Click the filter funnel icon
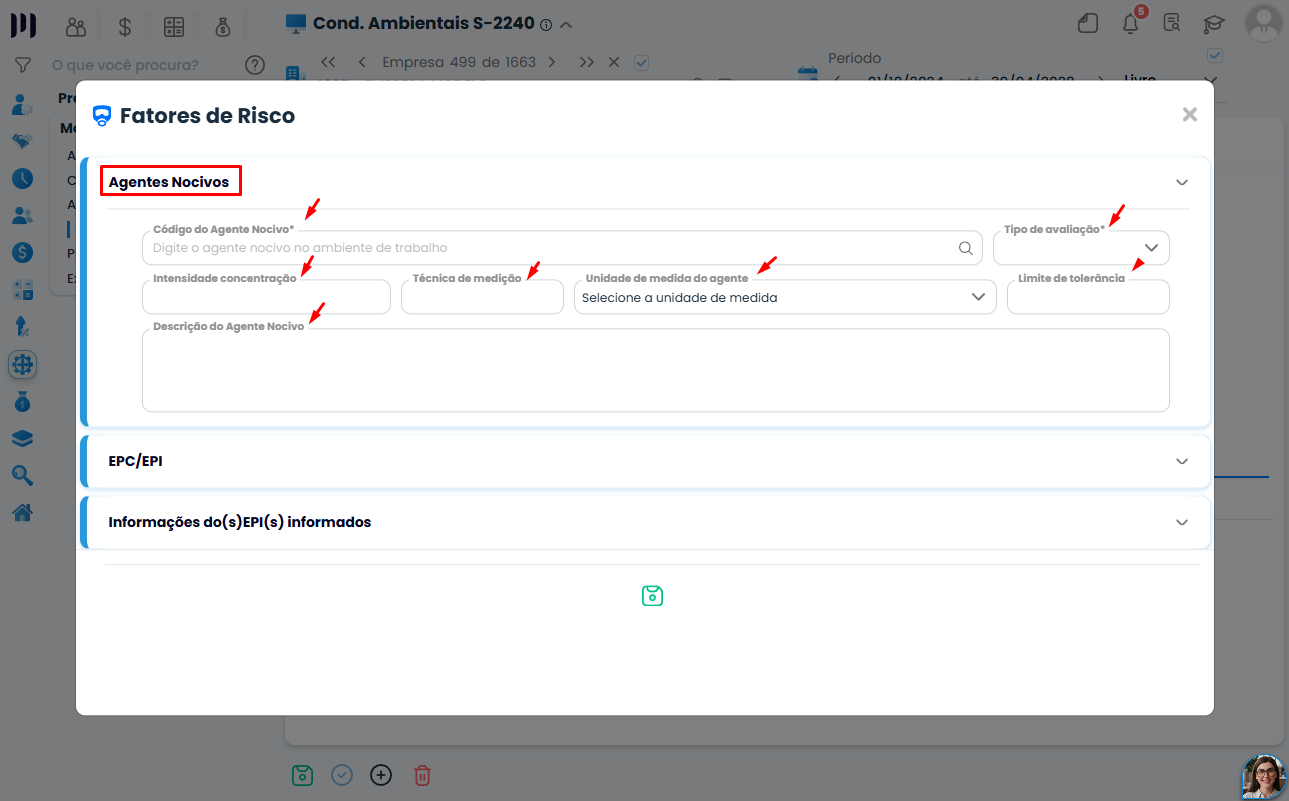This screenshot has height=801, width=1289. [22, 65]
